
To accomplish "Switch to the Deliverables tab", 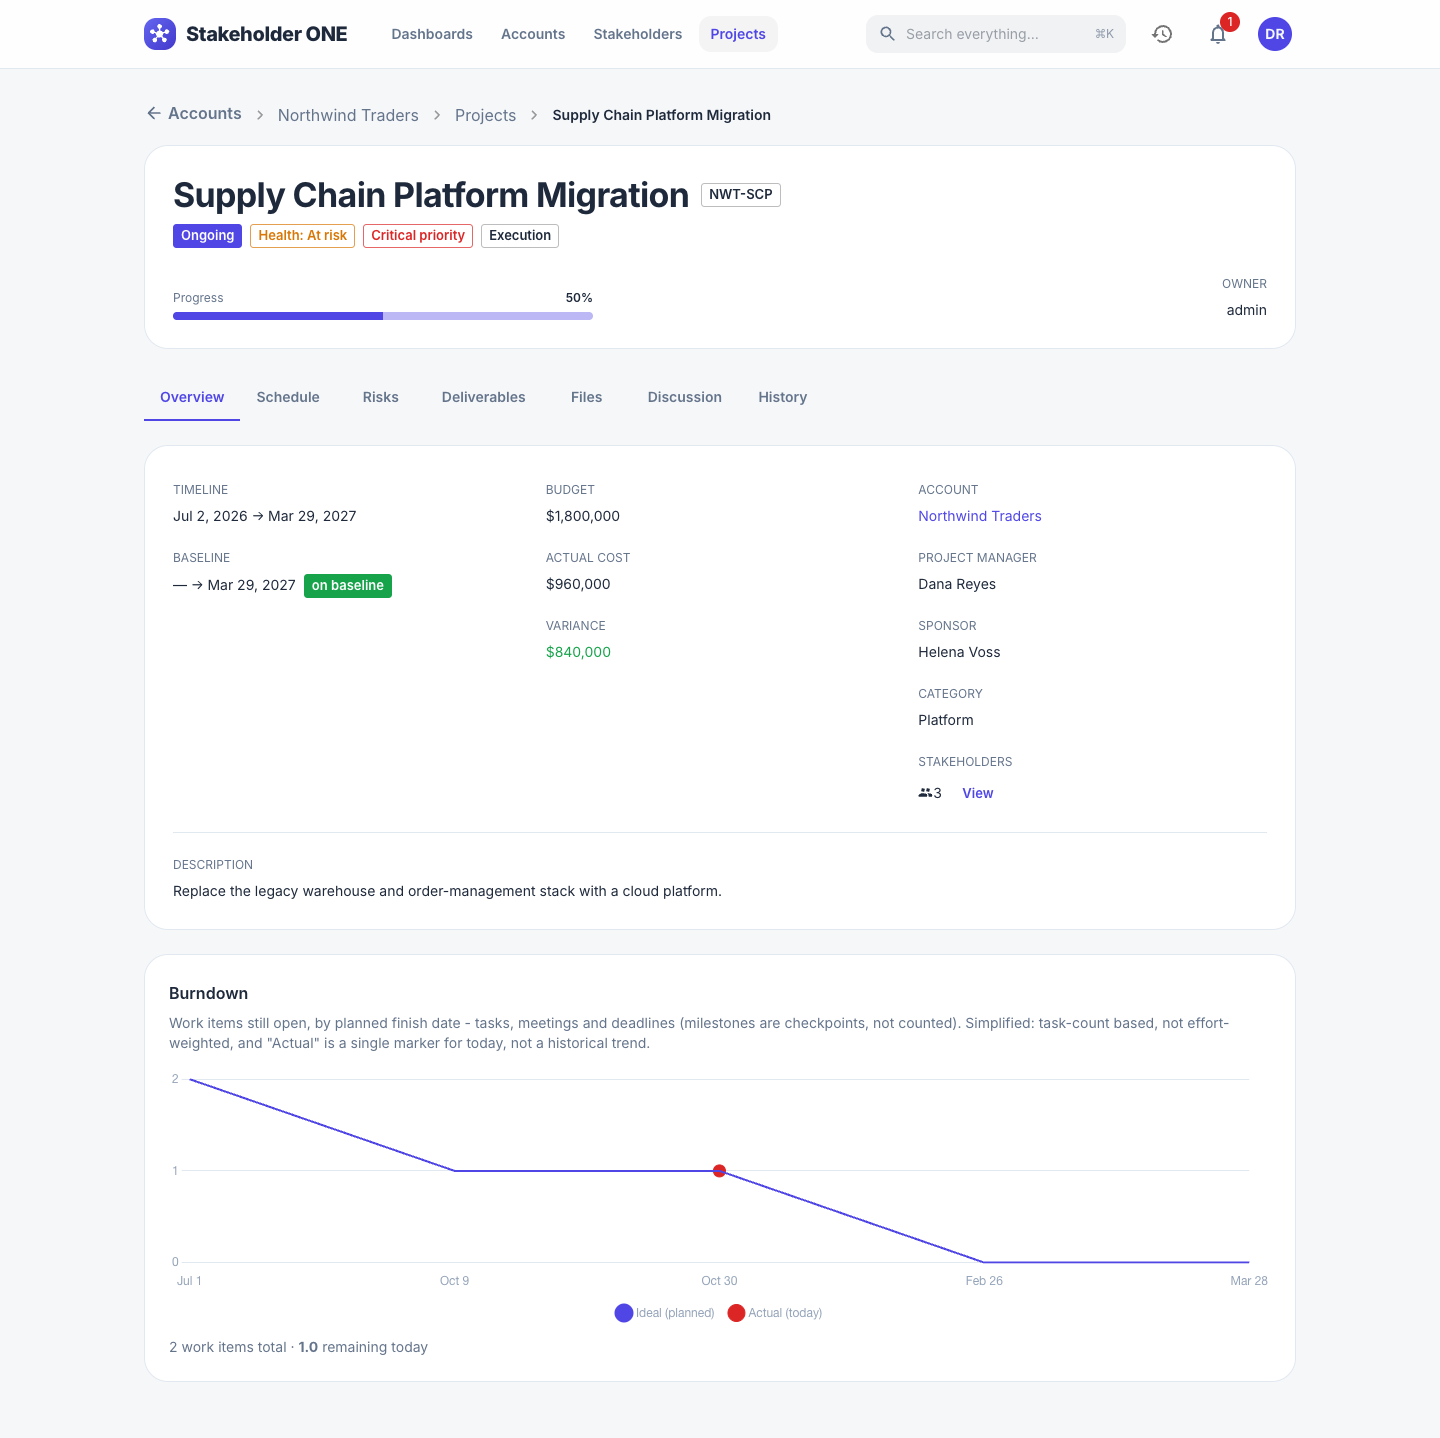I will click(484, 397).
